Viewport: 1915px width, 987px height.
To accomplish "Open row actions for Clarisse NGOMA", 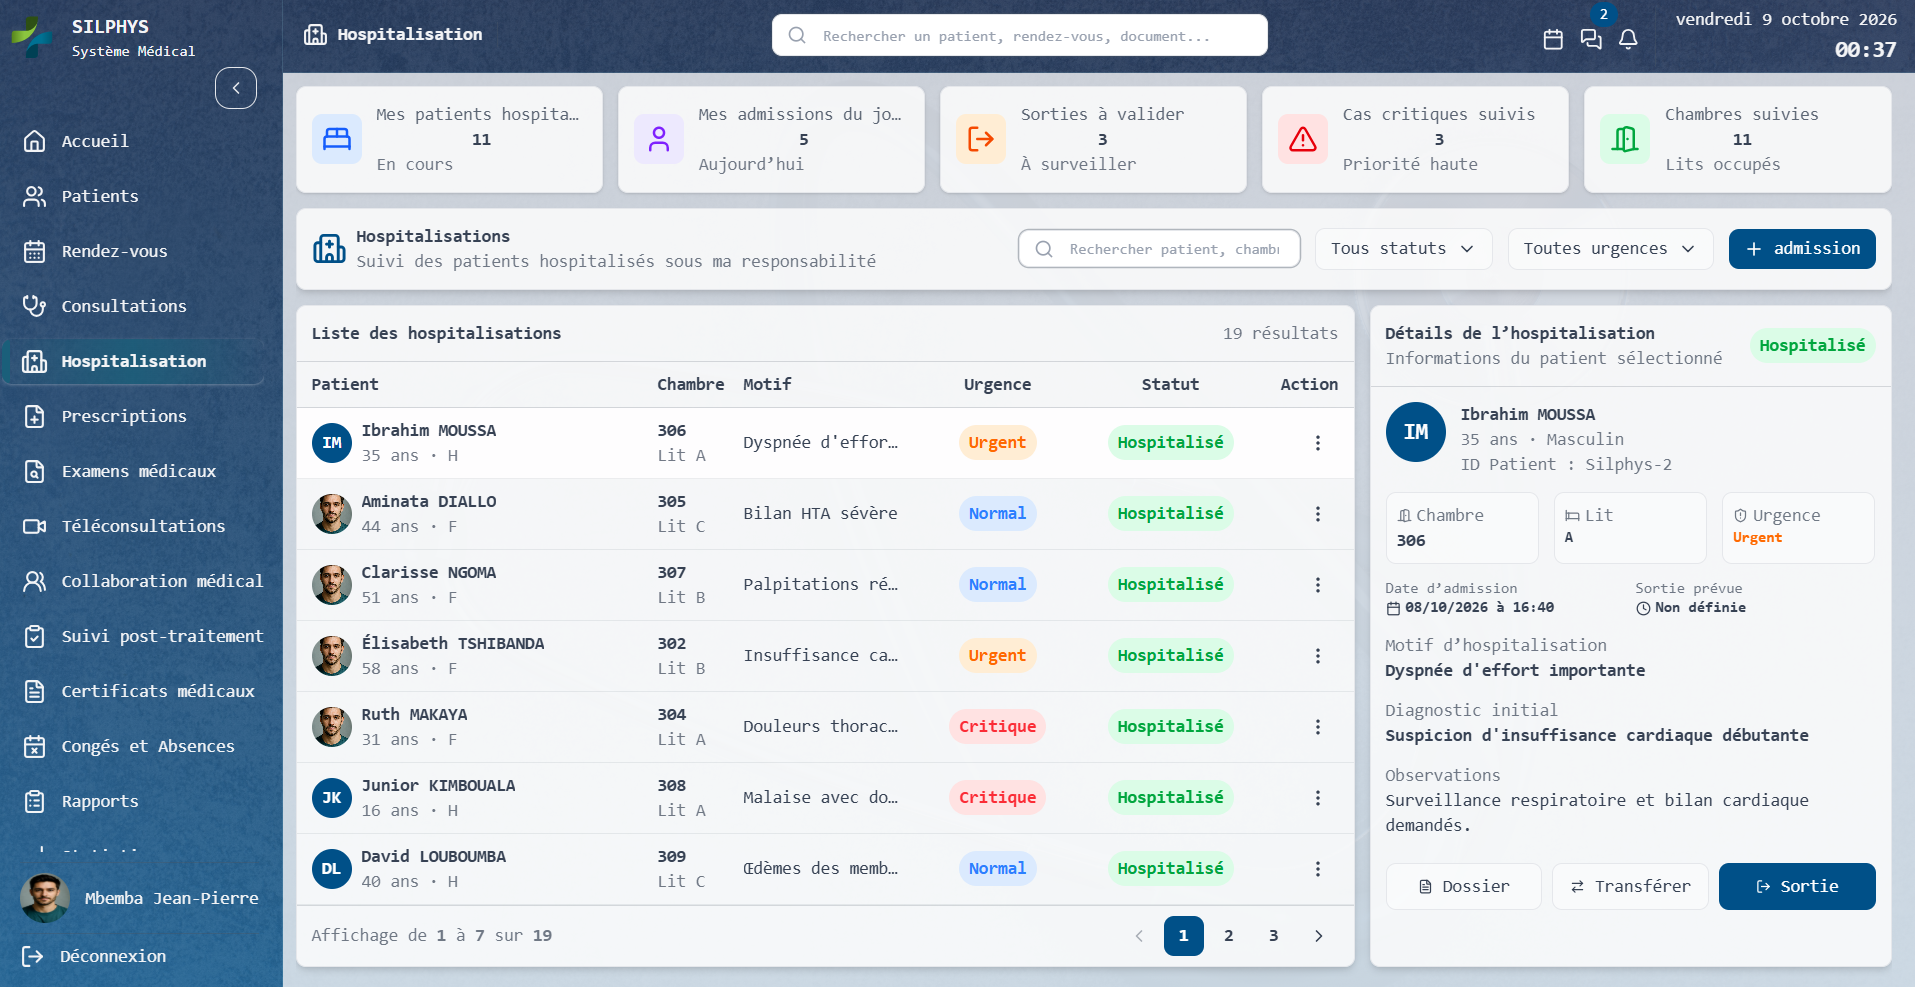I will tap(1318, 585).
